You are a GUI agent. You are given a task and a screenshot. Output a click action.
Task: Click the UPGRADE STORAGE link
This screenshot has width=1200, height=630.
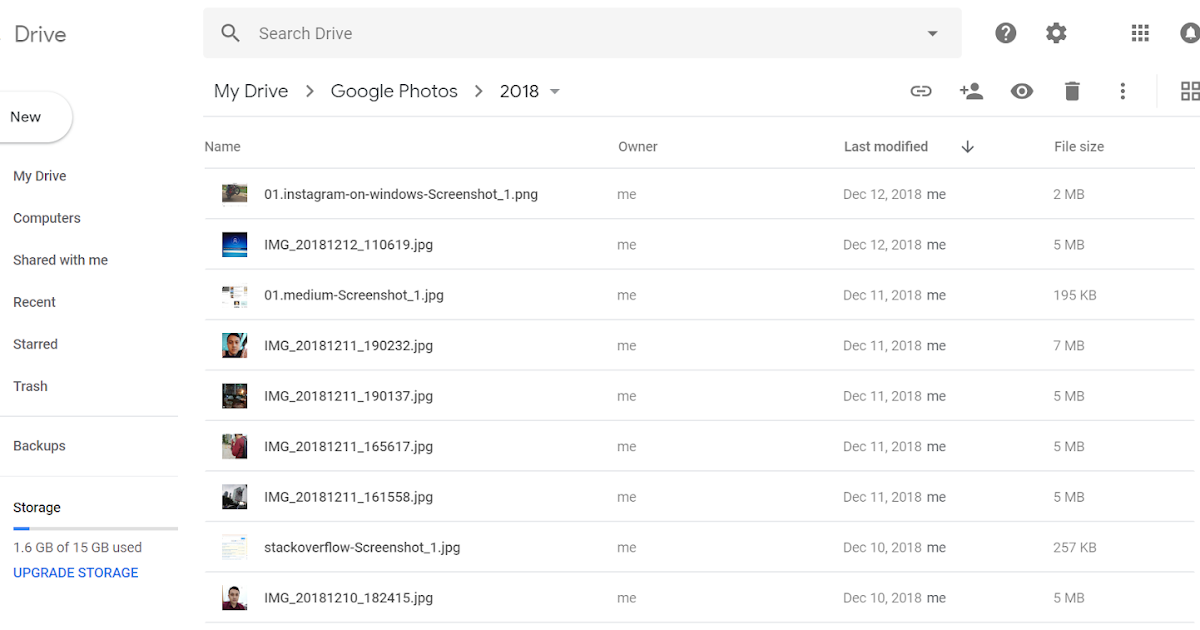(75, 572)
